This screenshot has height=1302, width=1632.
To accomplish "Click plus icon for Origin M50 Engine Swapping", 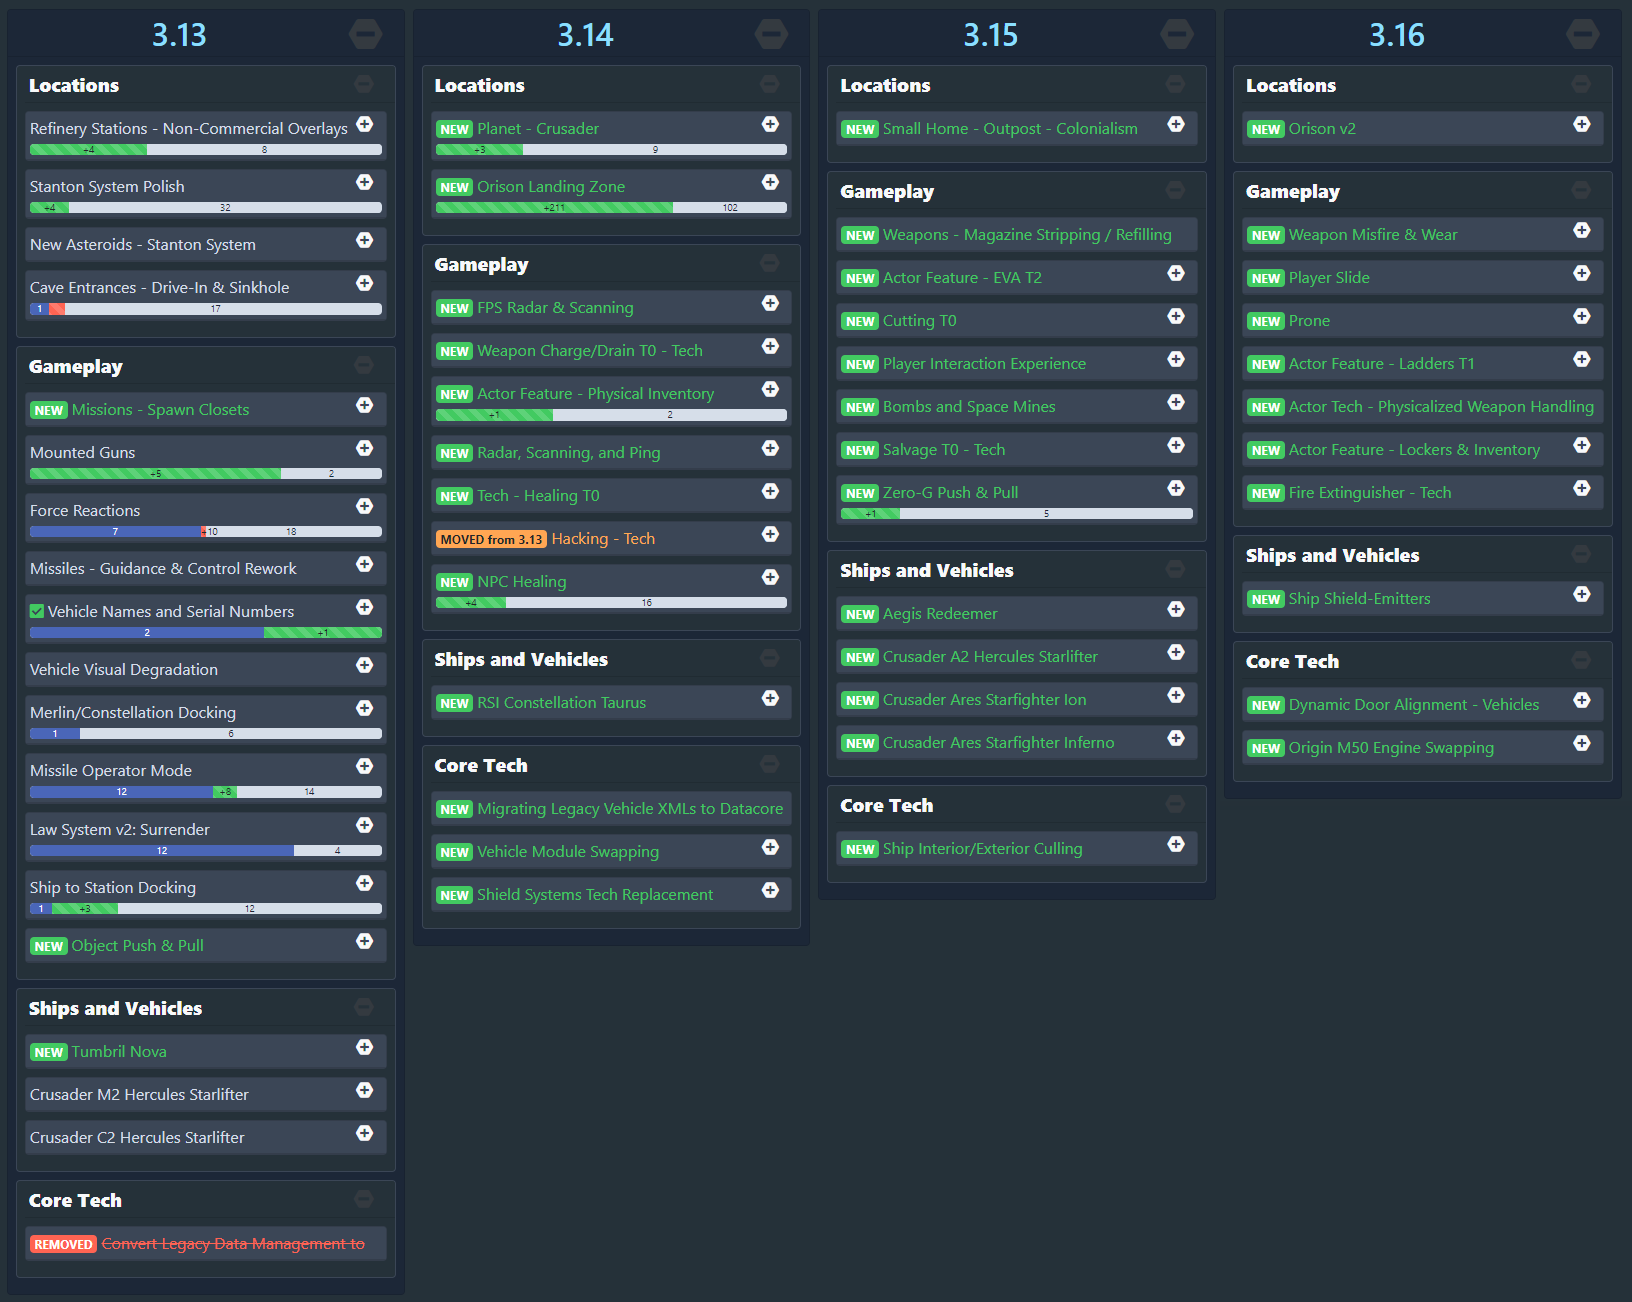I will 1581,743.
